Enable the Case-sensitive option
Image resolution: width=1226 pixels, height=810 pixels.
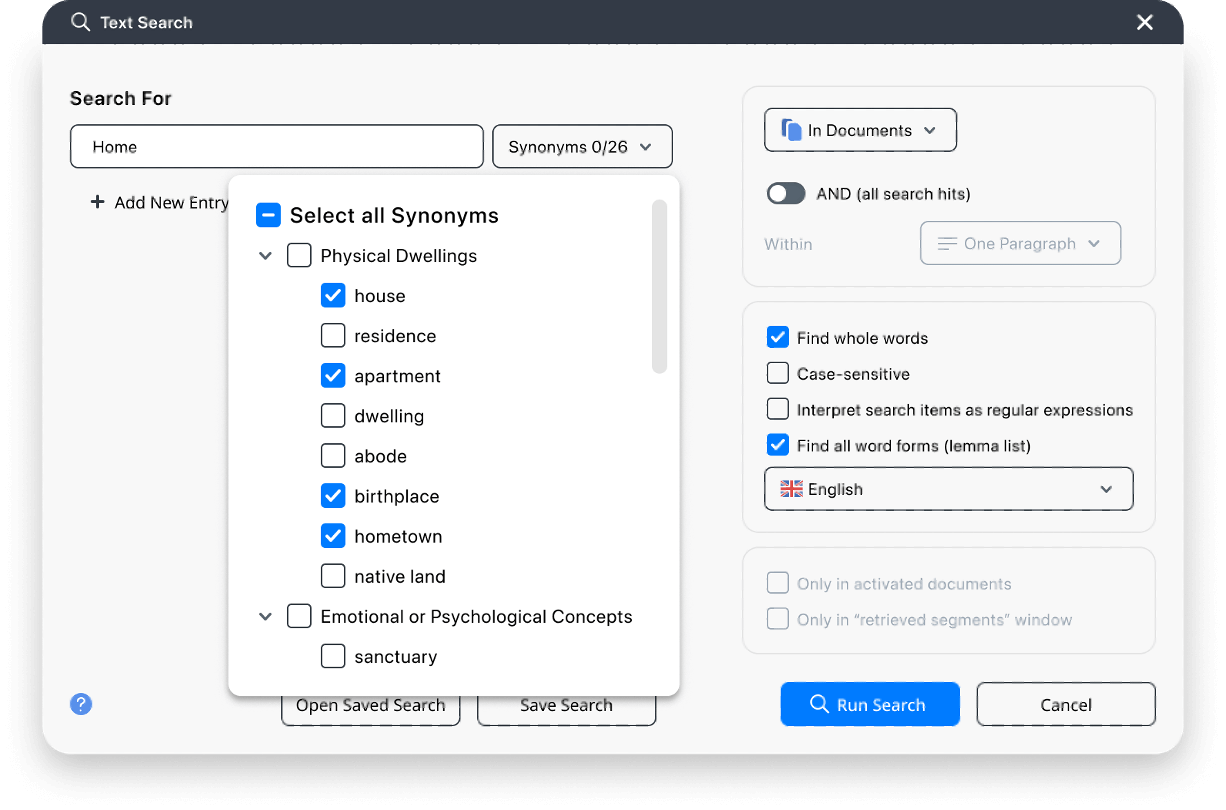[778, 374]
